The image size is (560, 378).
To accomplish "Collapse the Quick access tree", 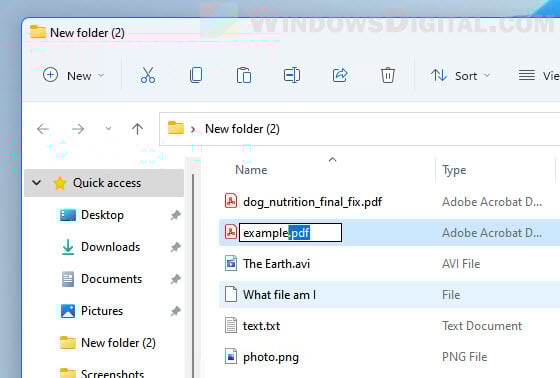I will point(36,183).
